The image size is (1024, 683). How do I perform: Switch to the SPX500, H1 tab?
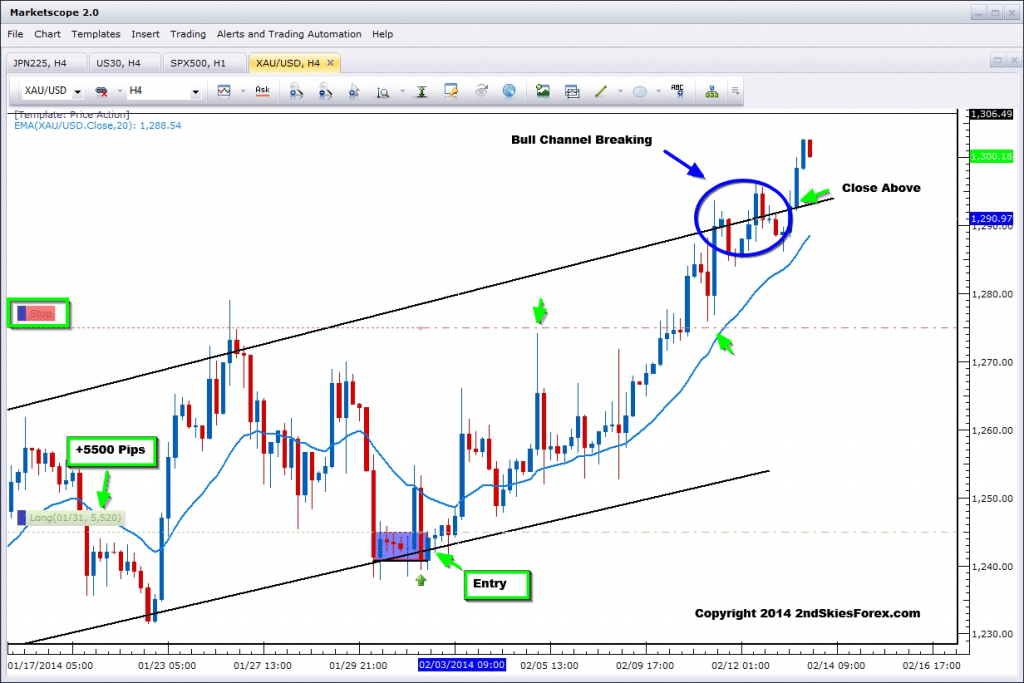pos(202,63)
